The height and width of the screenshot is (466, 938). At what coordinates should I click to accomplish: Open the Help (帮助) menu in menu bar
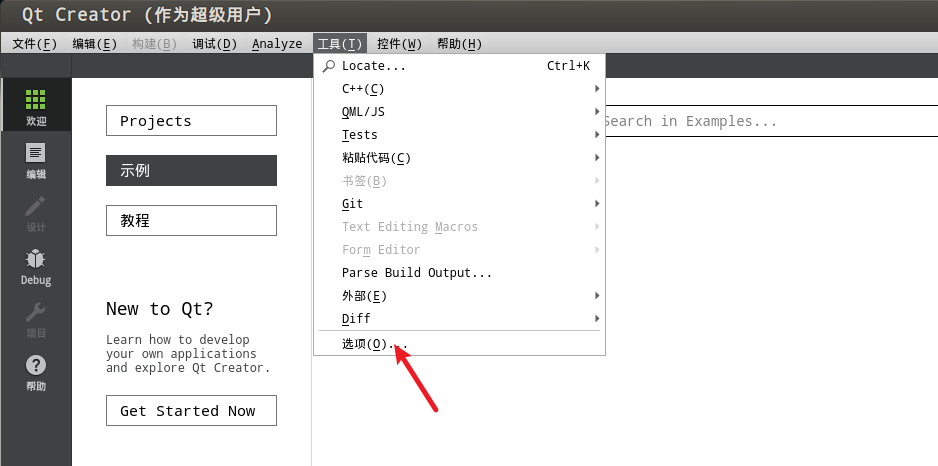[459, 44]
